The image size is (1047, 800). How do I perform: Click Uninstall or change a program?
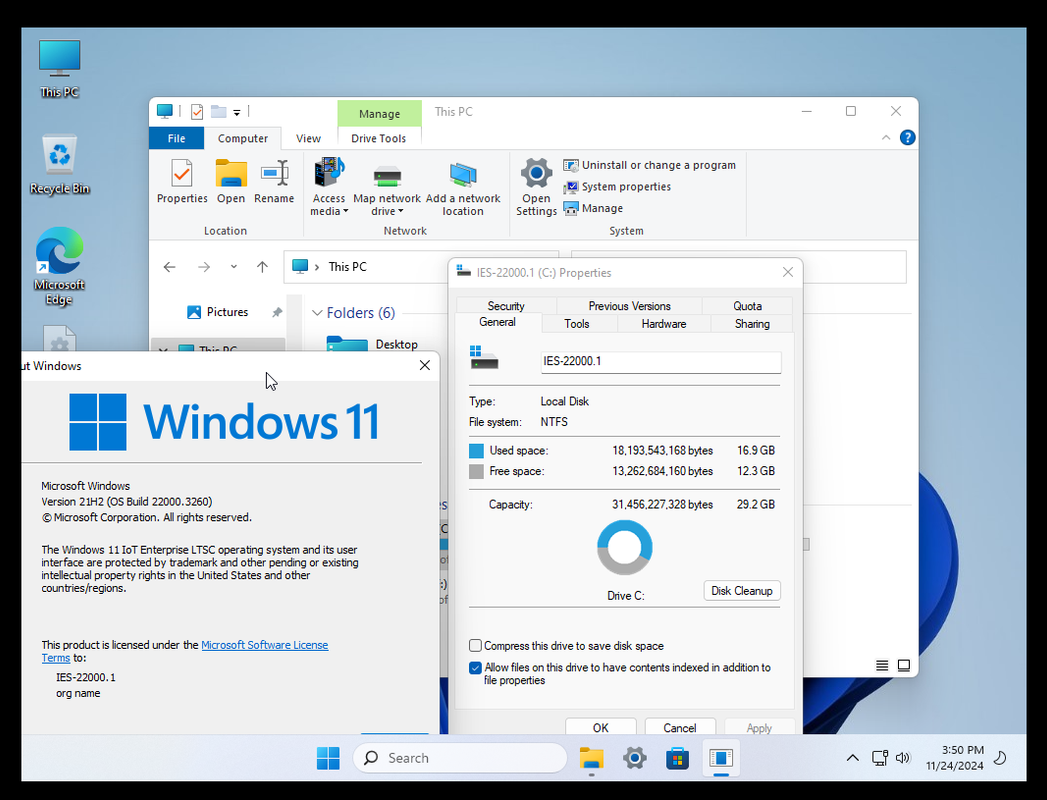pos(650,165)
